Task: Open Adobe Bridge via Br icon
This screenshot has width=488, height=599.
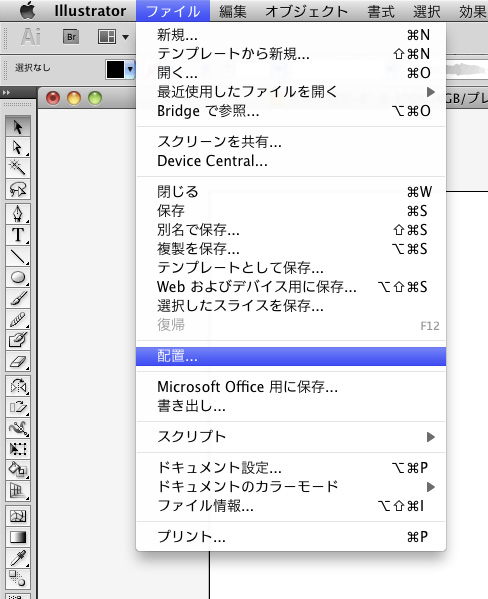Action: [71, 37]
